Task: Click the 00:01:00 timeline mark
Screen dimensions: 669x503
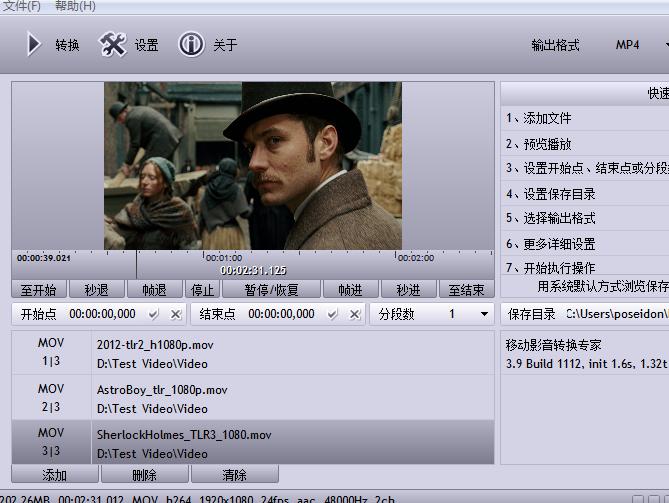Action: (x=224, y=258)
